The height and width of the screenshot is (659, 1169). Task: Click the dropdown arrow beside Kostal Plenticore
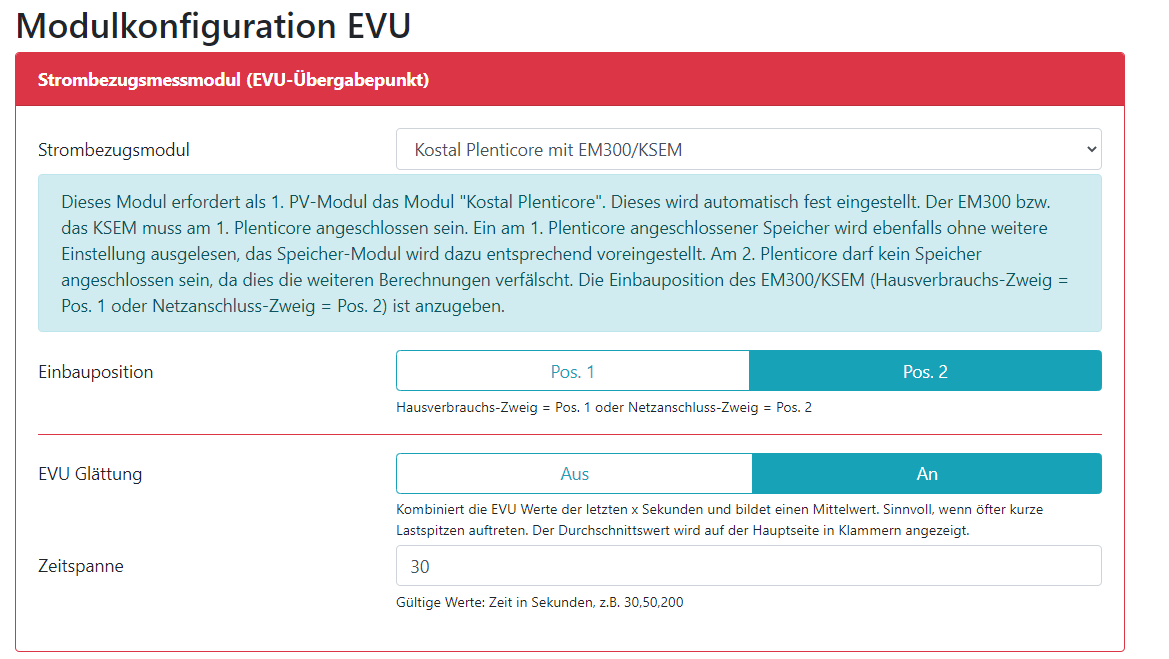click(x=1089, y=150)
